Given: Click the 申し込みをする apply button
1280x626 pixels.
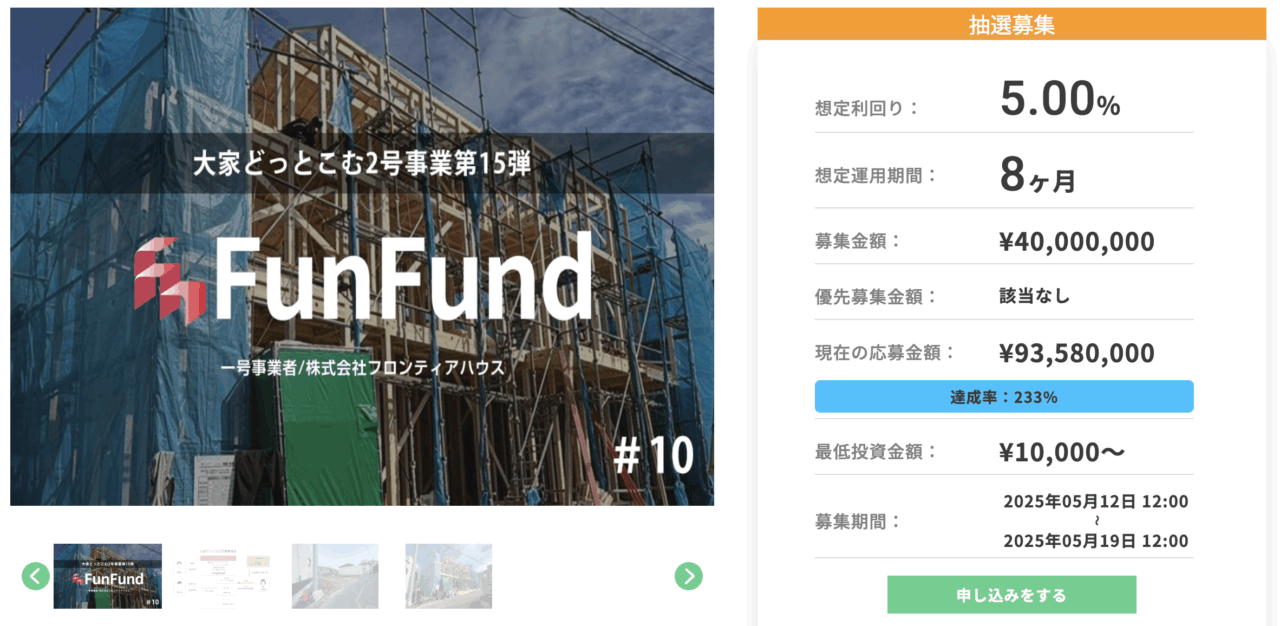Looking at the screenshot, I should point(1011,595).
